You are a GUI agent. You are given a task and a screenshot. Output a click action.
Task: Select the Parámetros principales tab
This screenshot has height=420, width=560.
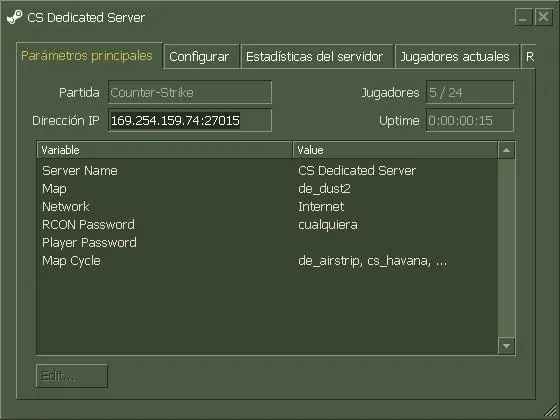(89, 56)
